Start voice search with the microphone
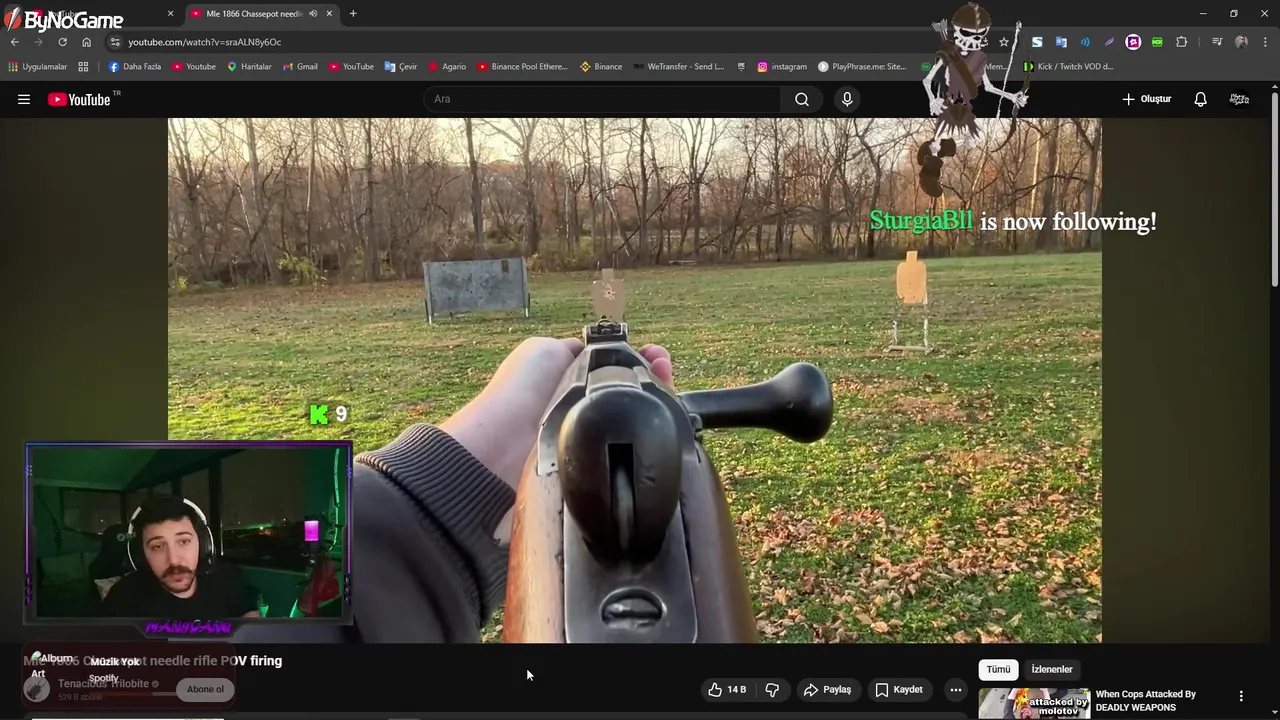This screenshot has height=720, width=1280. coord(847,99)
